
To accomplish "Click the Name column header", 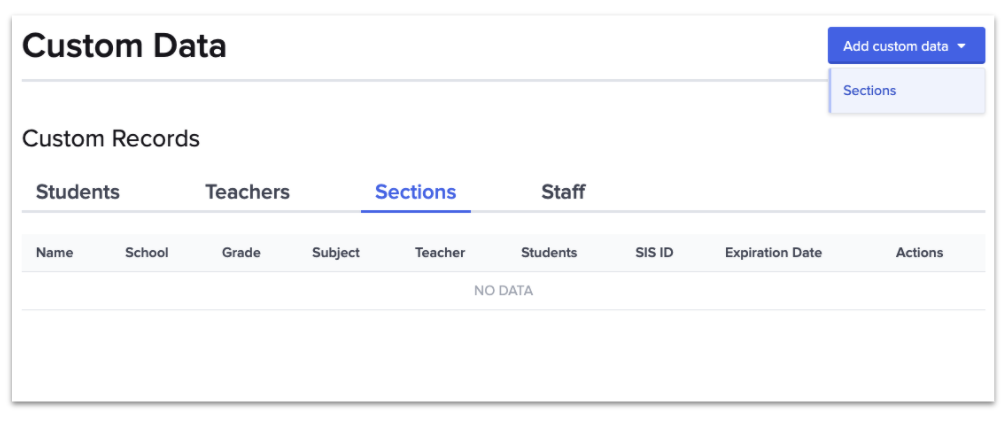I will (55, 253).
